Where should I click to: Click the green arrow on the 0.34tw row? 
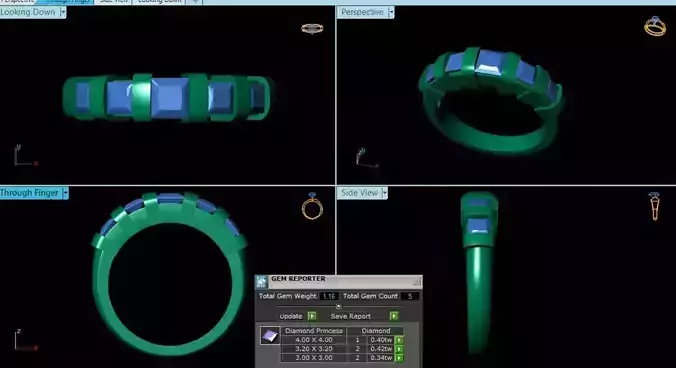[399, 358]
